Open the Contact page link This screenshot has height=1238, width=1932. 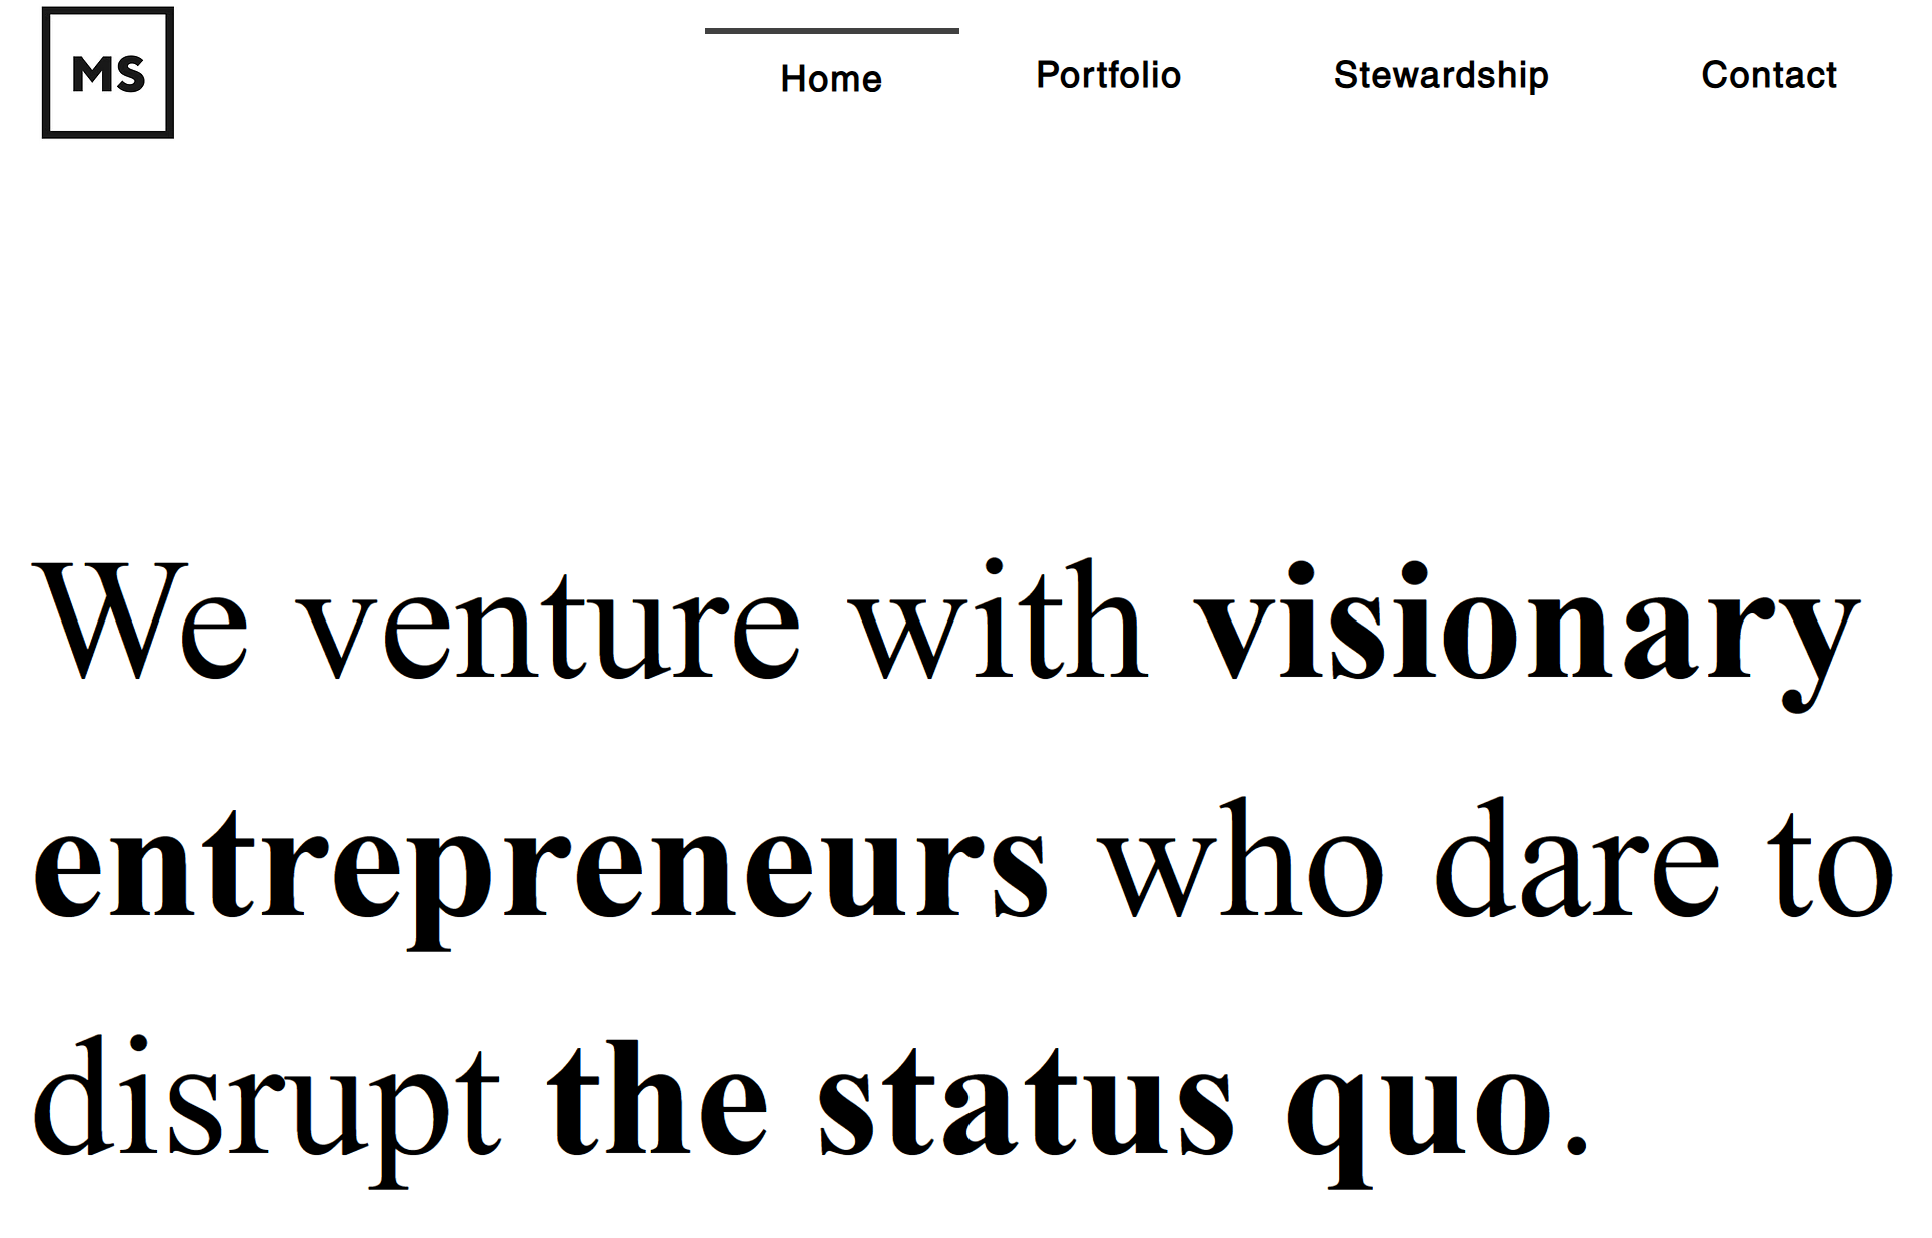coord(1769,75)
